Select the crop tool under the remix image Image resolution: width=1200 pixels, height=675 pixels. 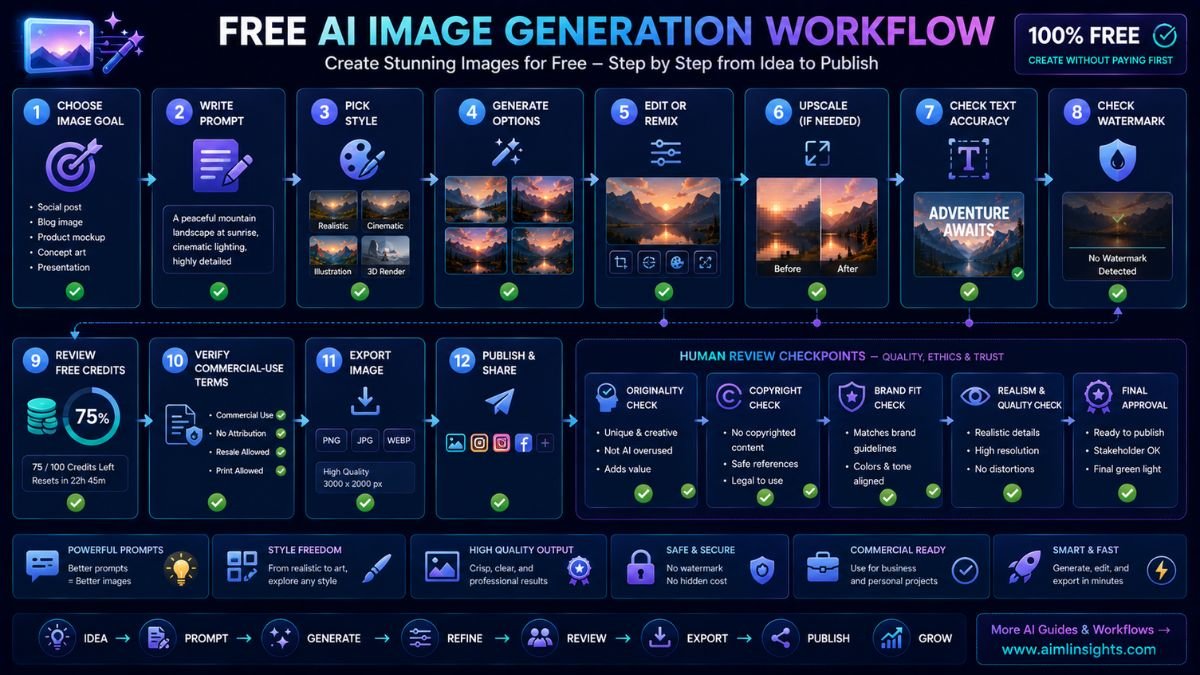pos(621,262)
